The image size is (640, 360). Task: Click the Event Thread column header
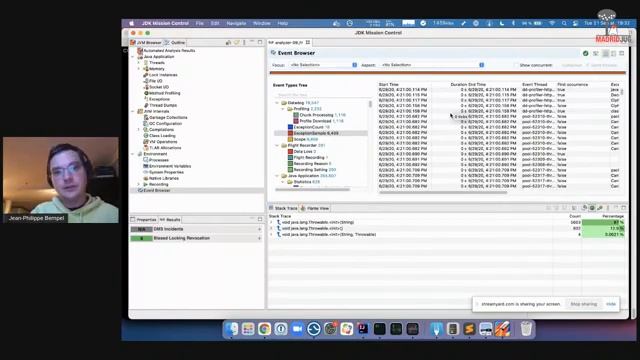(535, 84)
